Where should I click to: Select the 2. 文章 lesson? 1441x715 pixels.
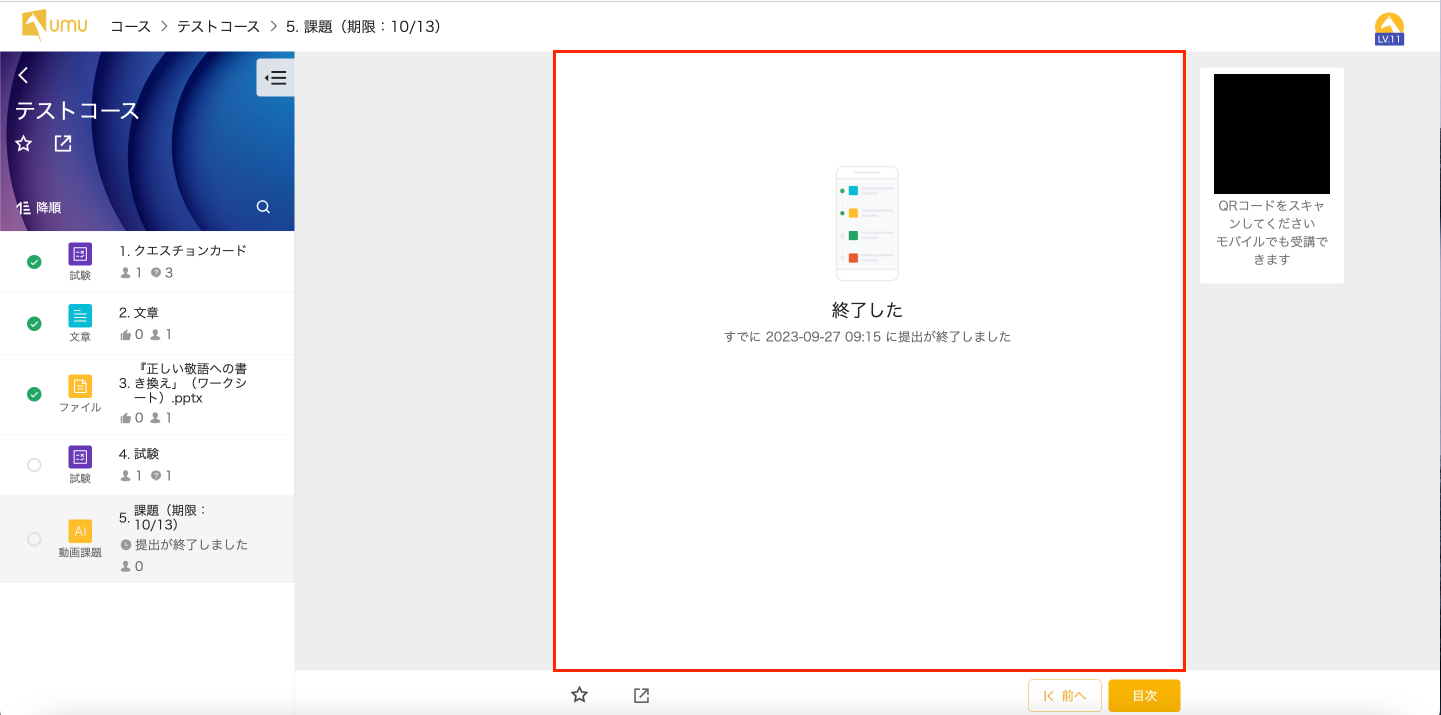point(146,313)
